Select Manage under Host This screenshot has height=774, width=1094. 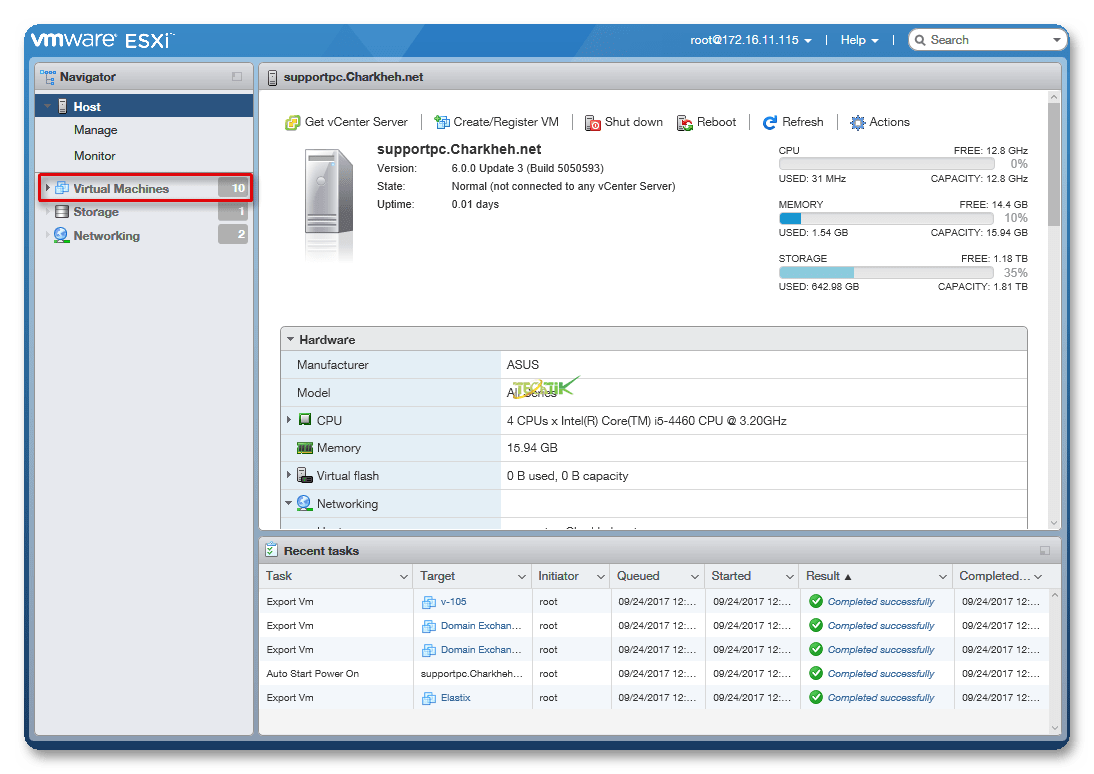coord(96,130)
